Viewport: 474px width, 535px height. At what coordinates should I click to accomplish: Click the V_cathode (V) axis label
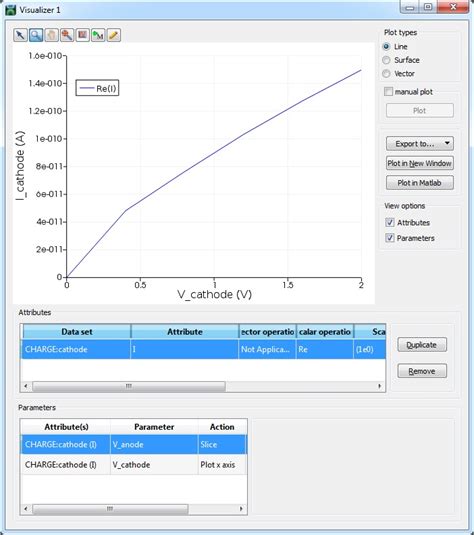(214, 294)
